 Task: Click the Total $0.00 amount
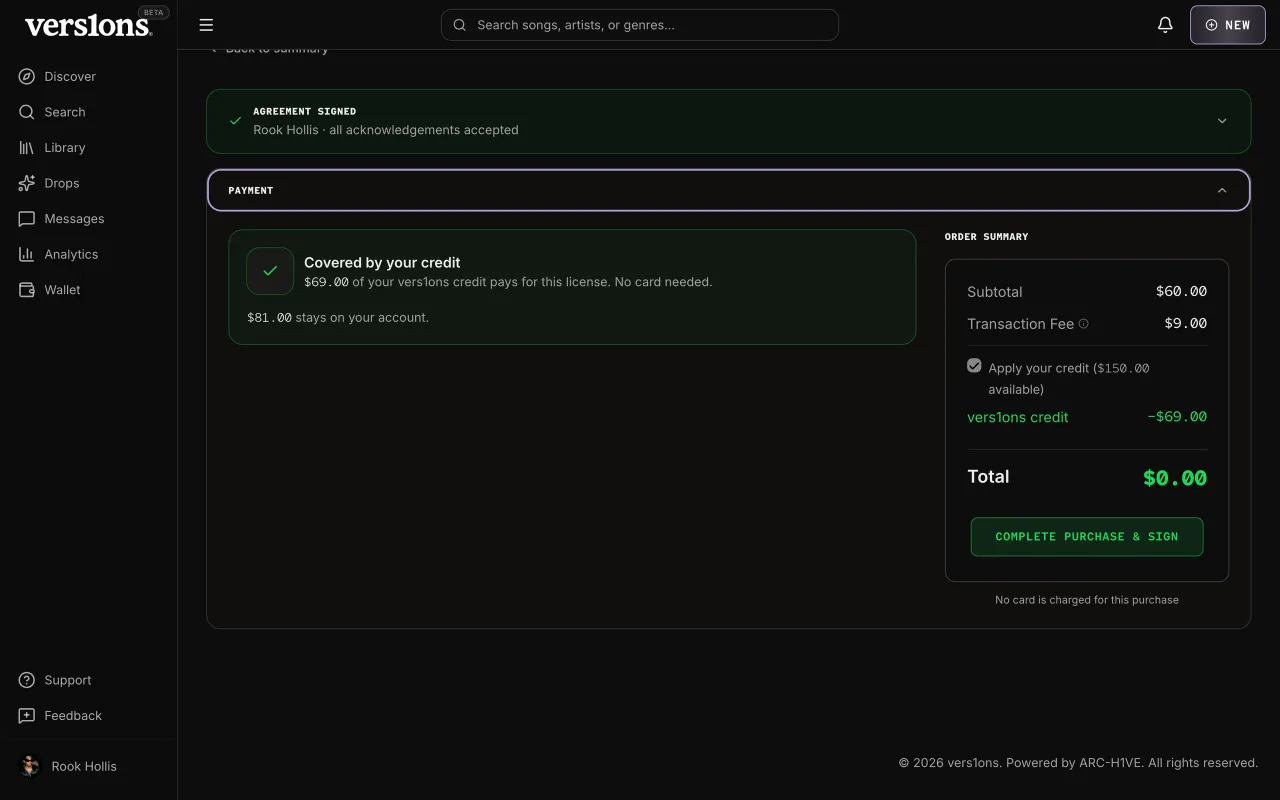tap(1175, 478)
